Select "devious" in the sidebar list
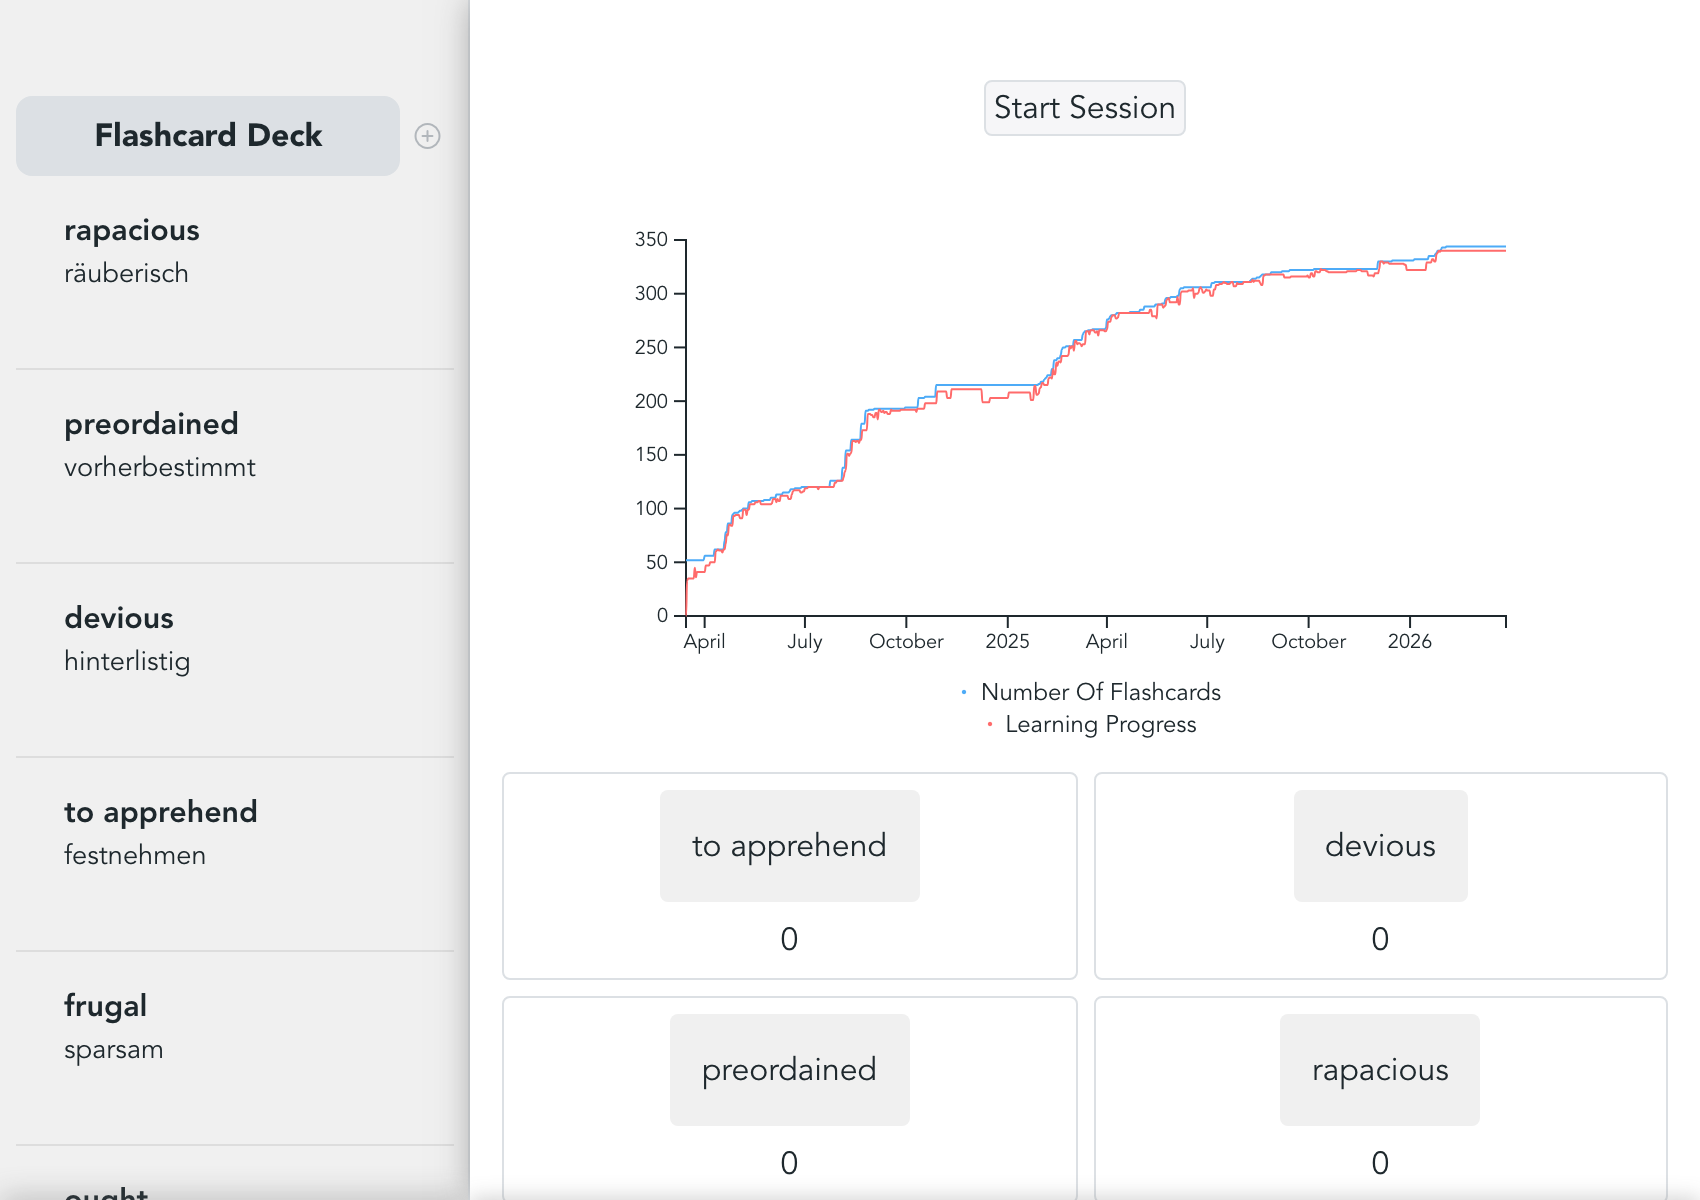The height and width of the screenshot is (1200, 1700). click(119, 618)
